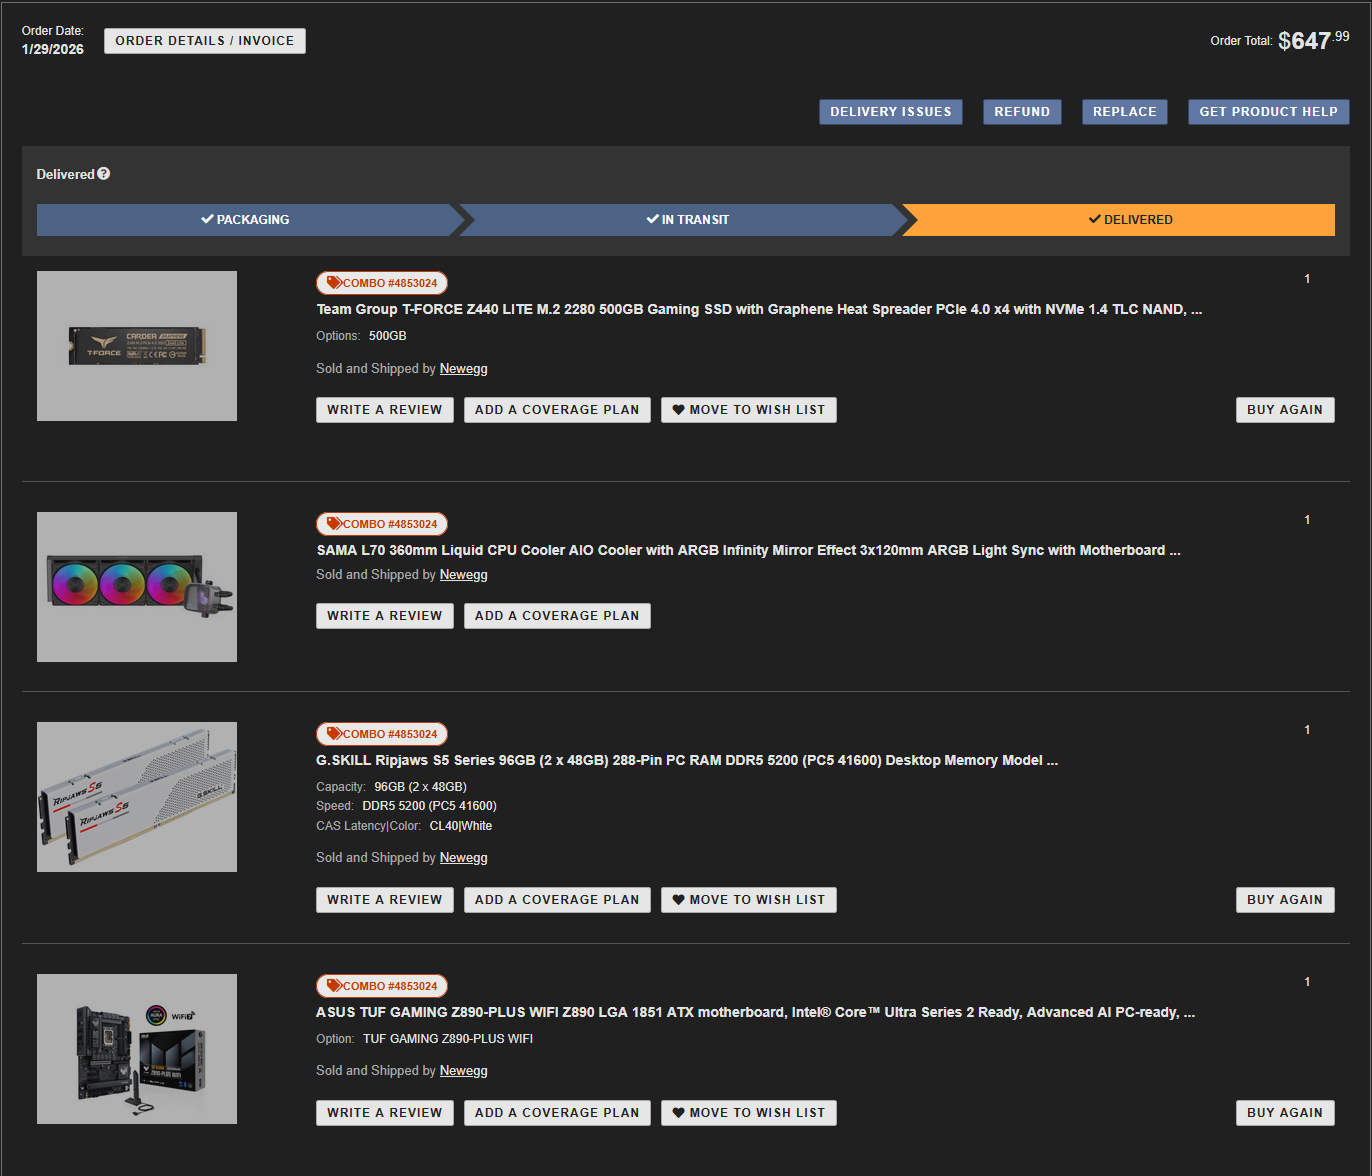Open SAMA L70 liquid cooler thumbnail
This screenshot has height=1176, width=1372.
click(x=137, y=587)
